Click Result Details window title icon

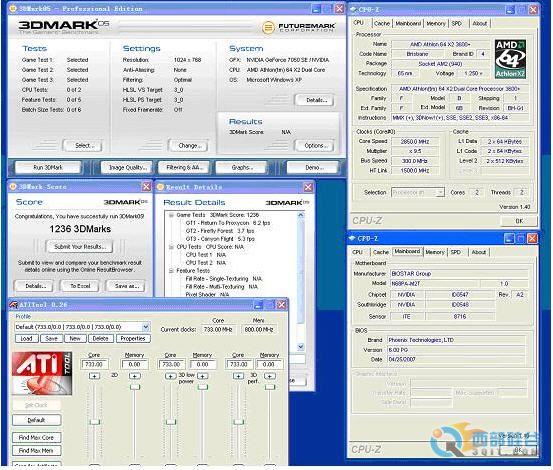coord(160,187)
